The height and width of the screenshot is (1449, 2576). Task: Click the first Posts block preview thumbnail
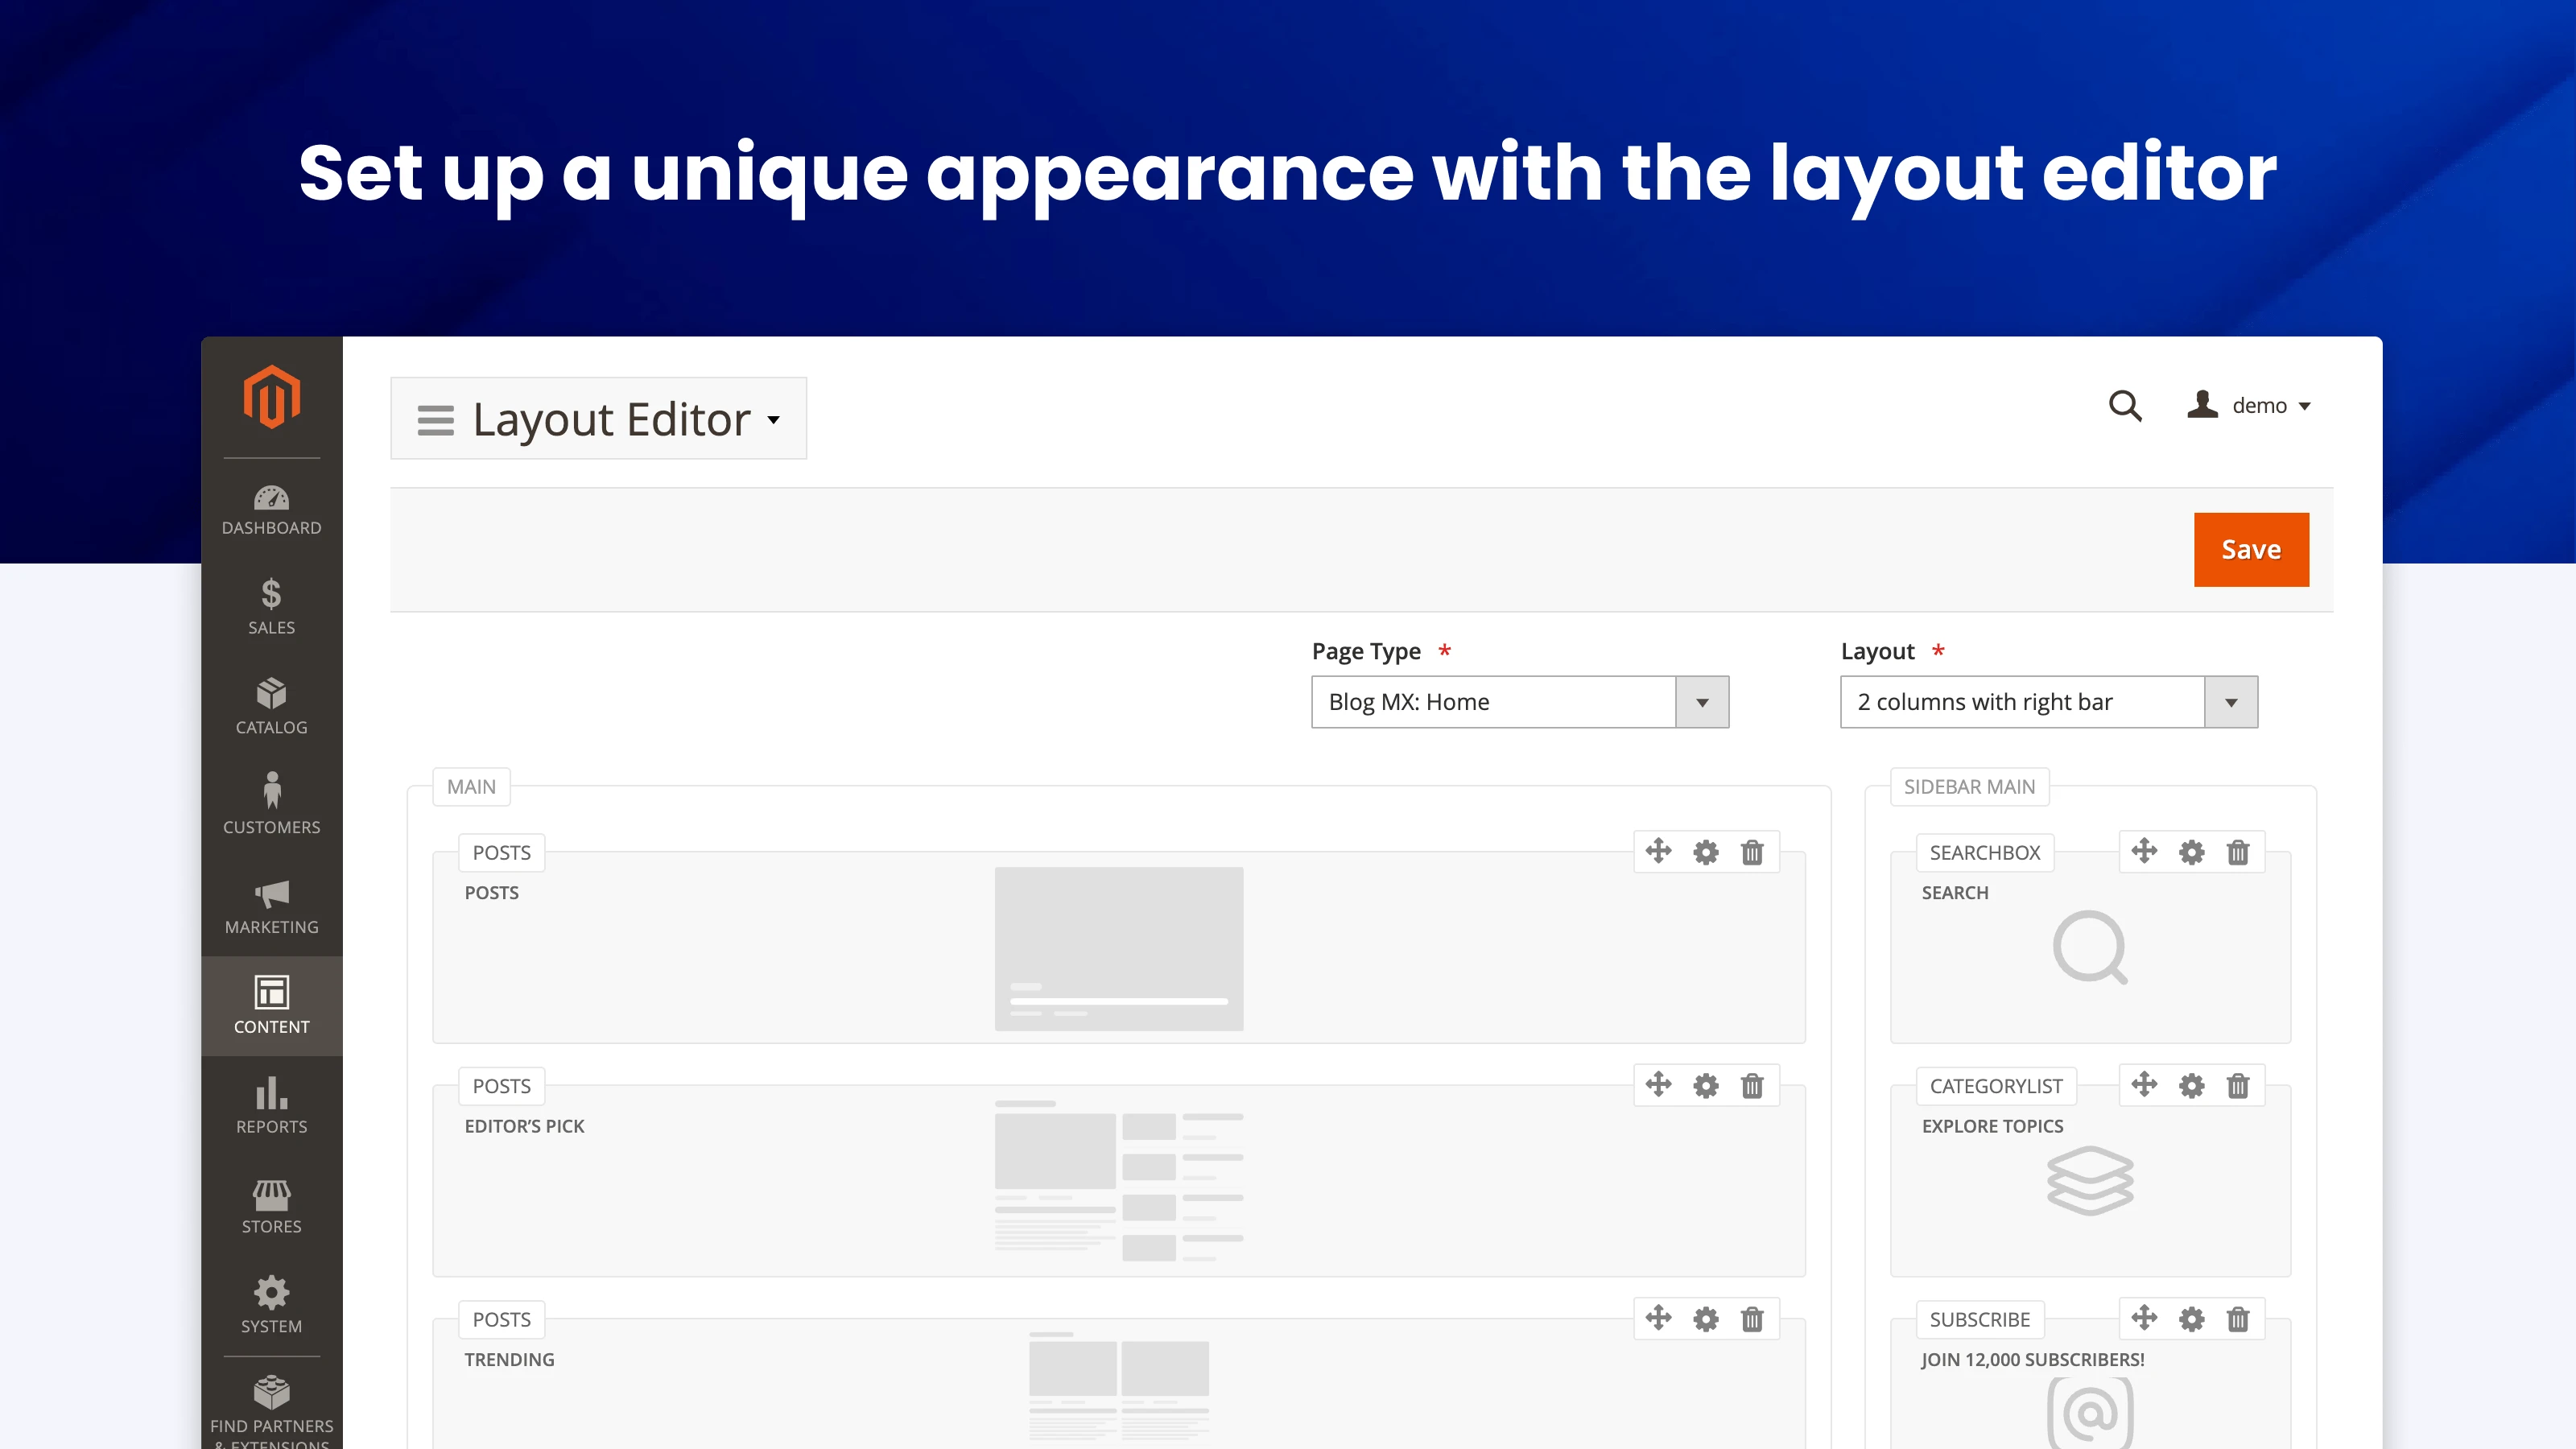(x=1118, y=948)
